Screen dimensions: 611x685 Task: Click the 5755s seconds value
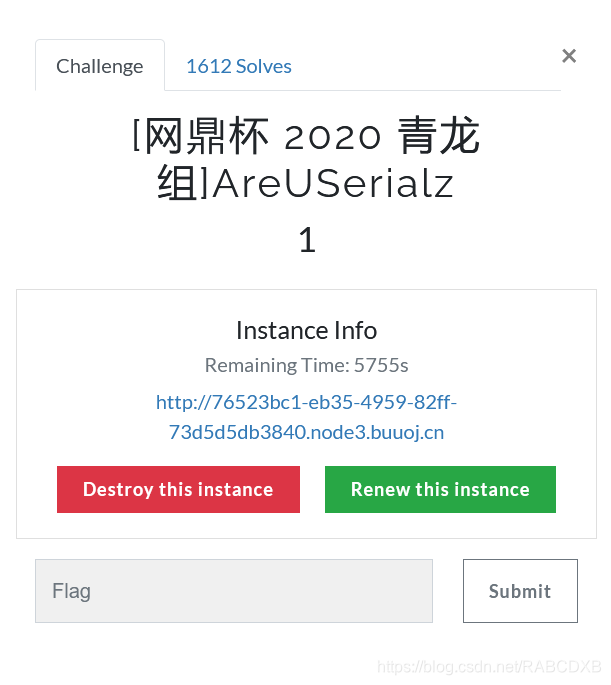click(381, 365)
